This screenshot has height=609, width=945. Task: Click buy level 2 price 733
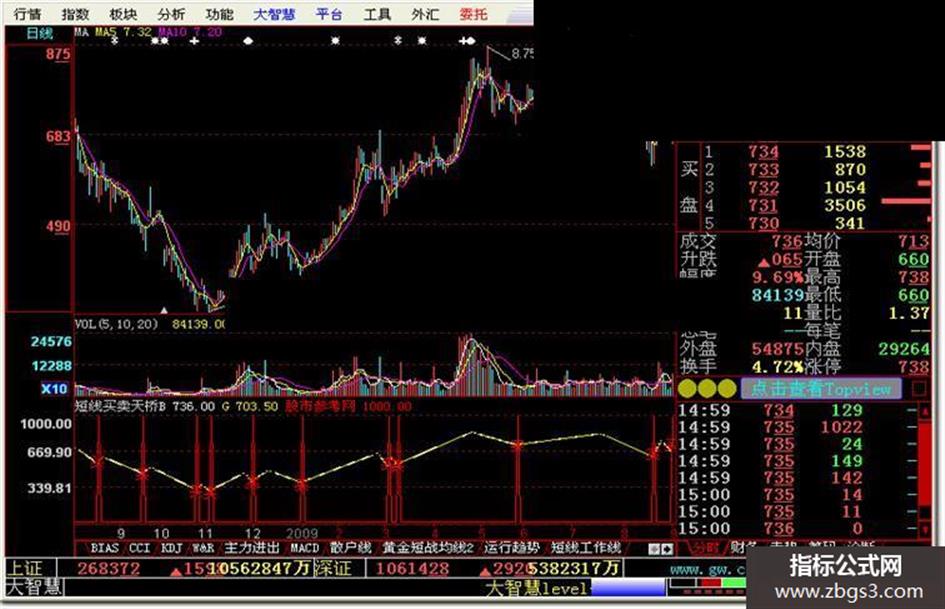763,169
